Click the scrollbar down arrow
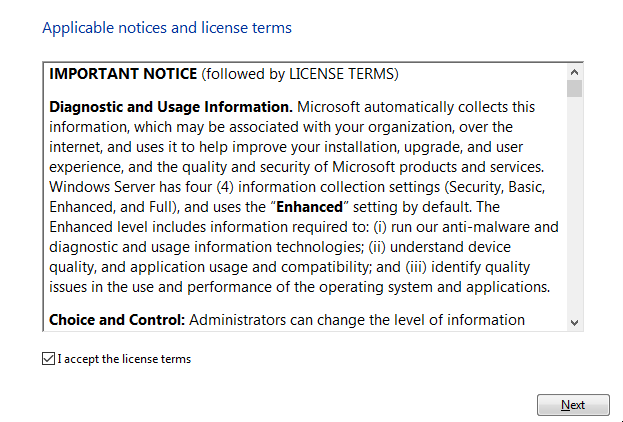 tap(574, 322)
